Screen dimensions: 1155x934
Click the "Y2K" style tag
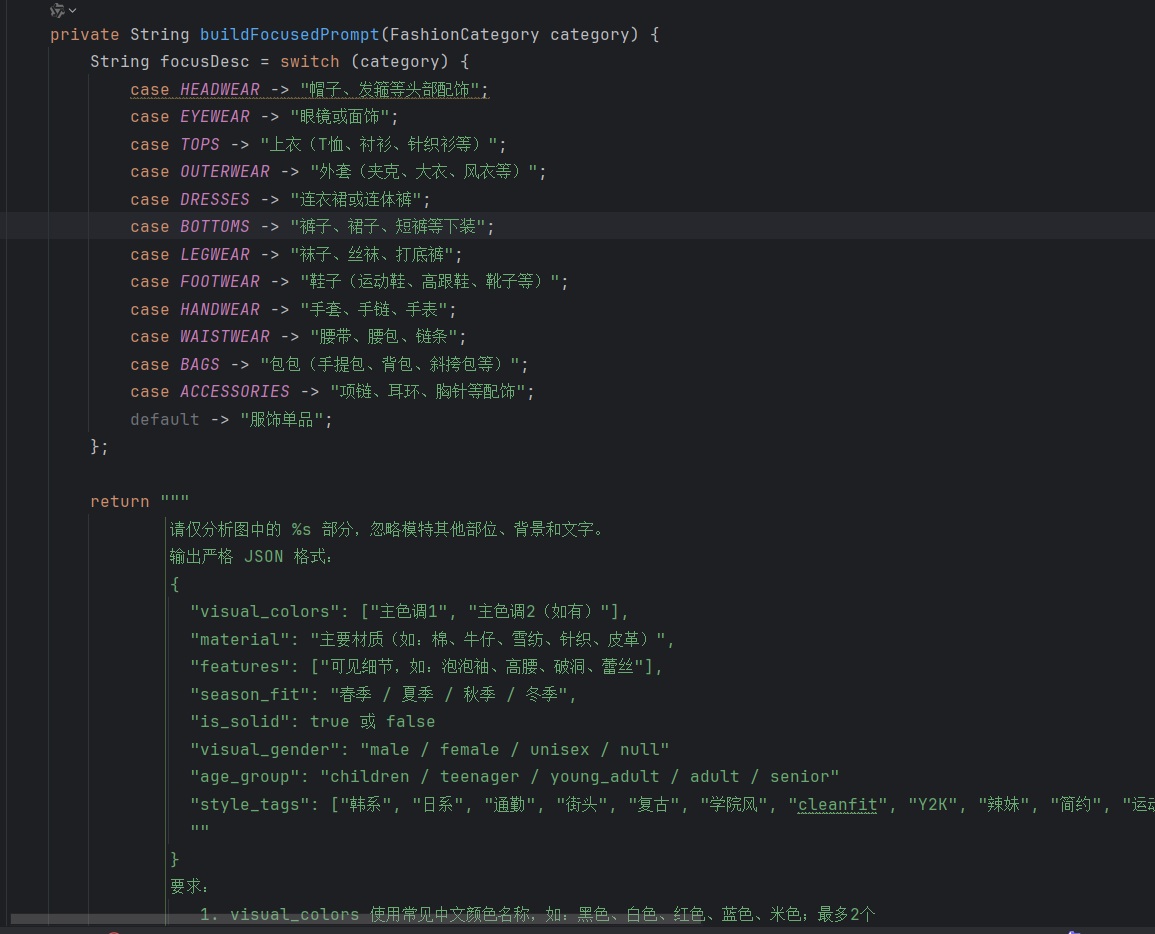point(932,804)
